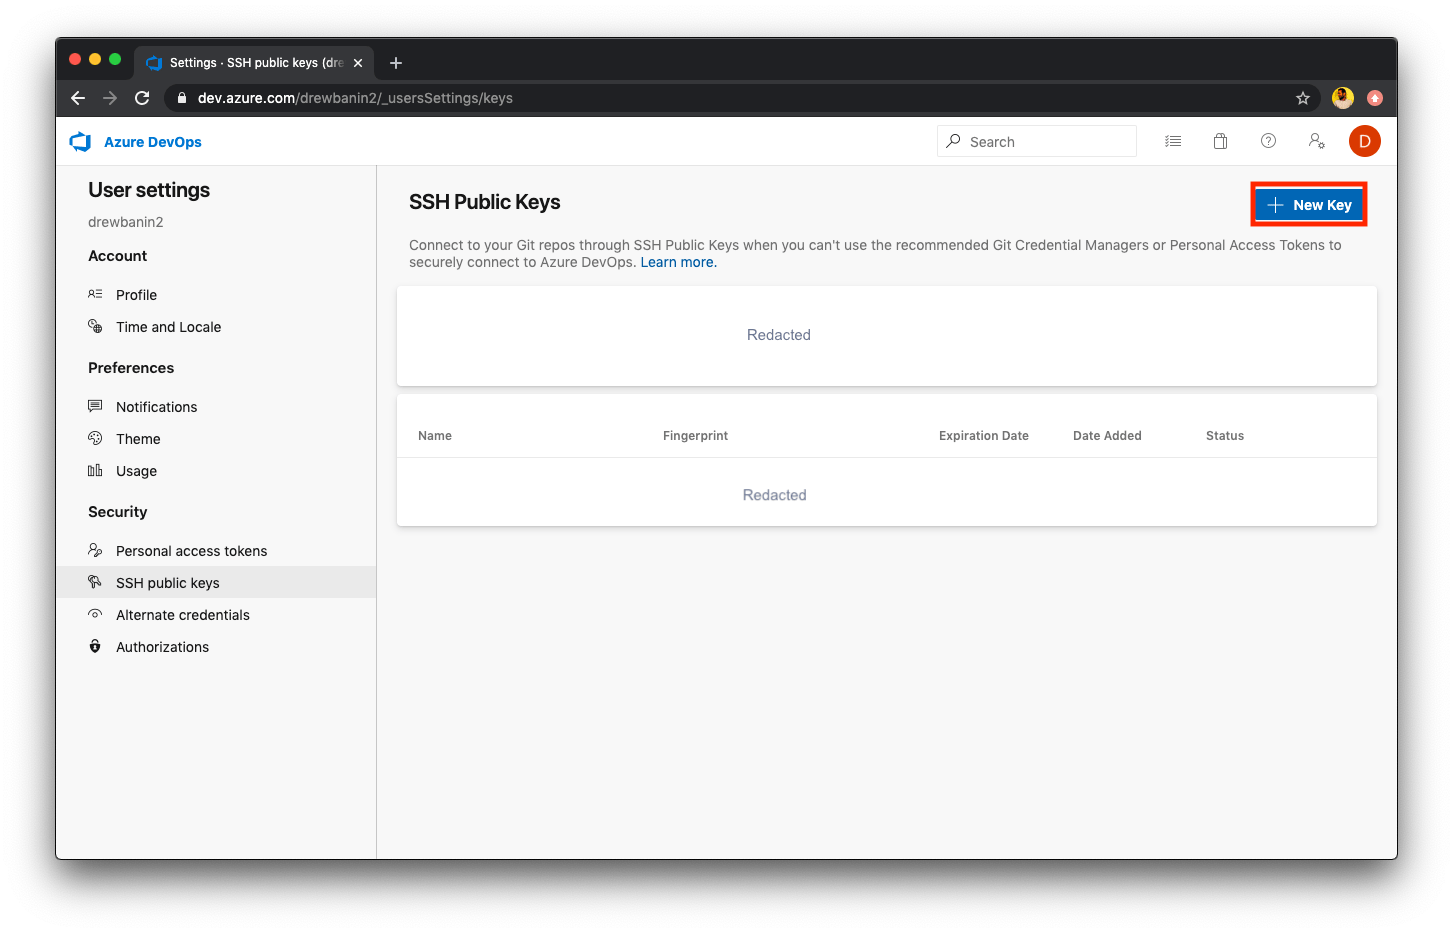Open the Theme preferences entry
This screenshot has width=1453, height=933.
point(138,438)
